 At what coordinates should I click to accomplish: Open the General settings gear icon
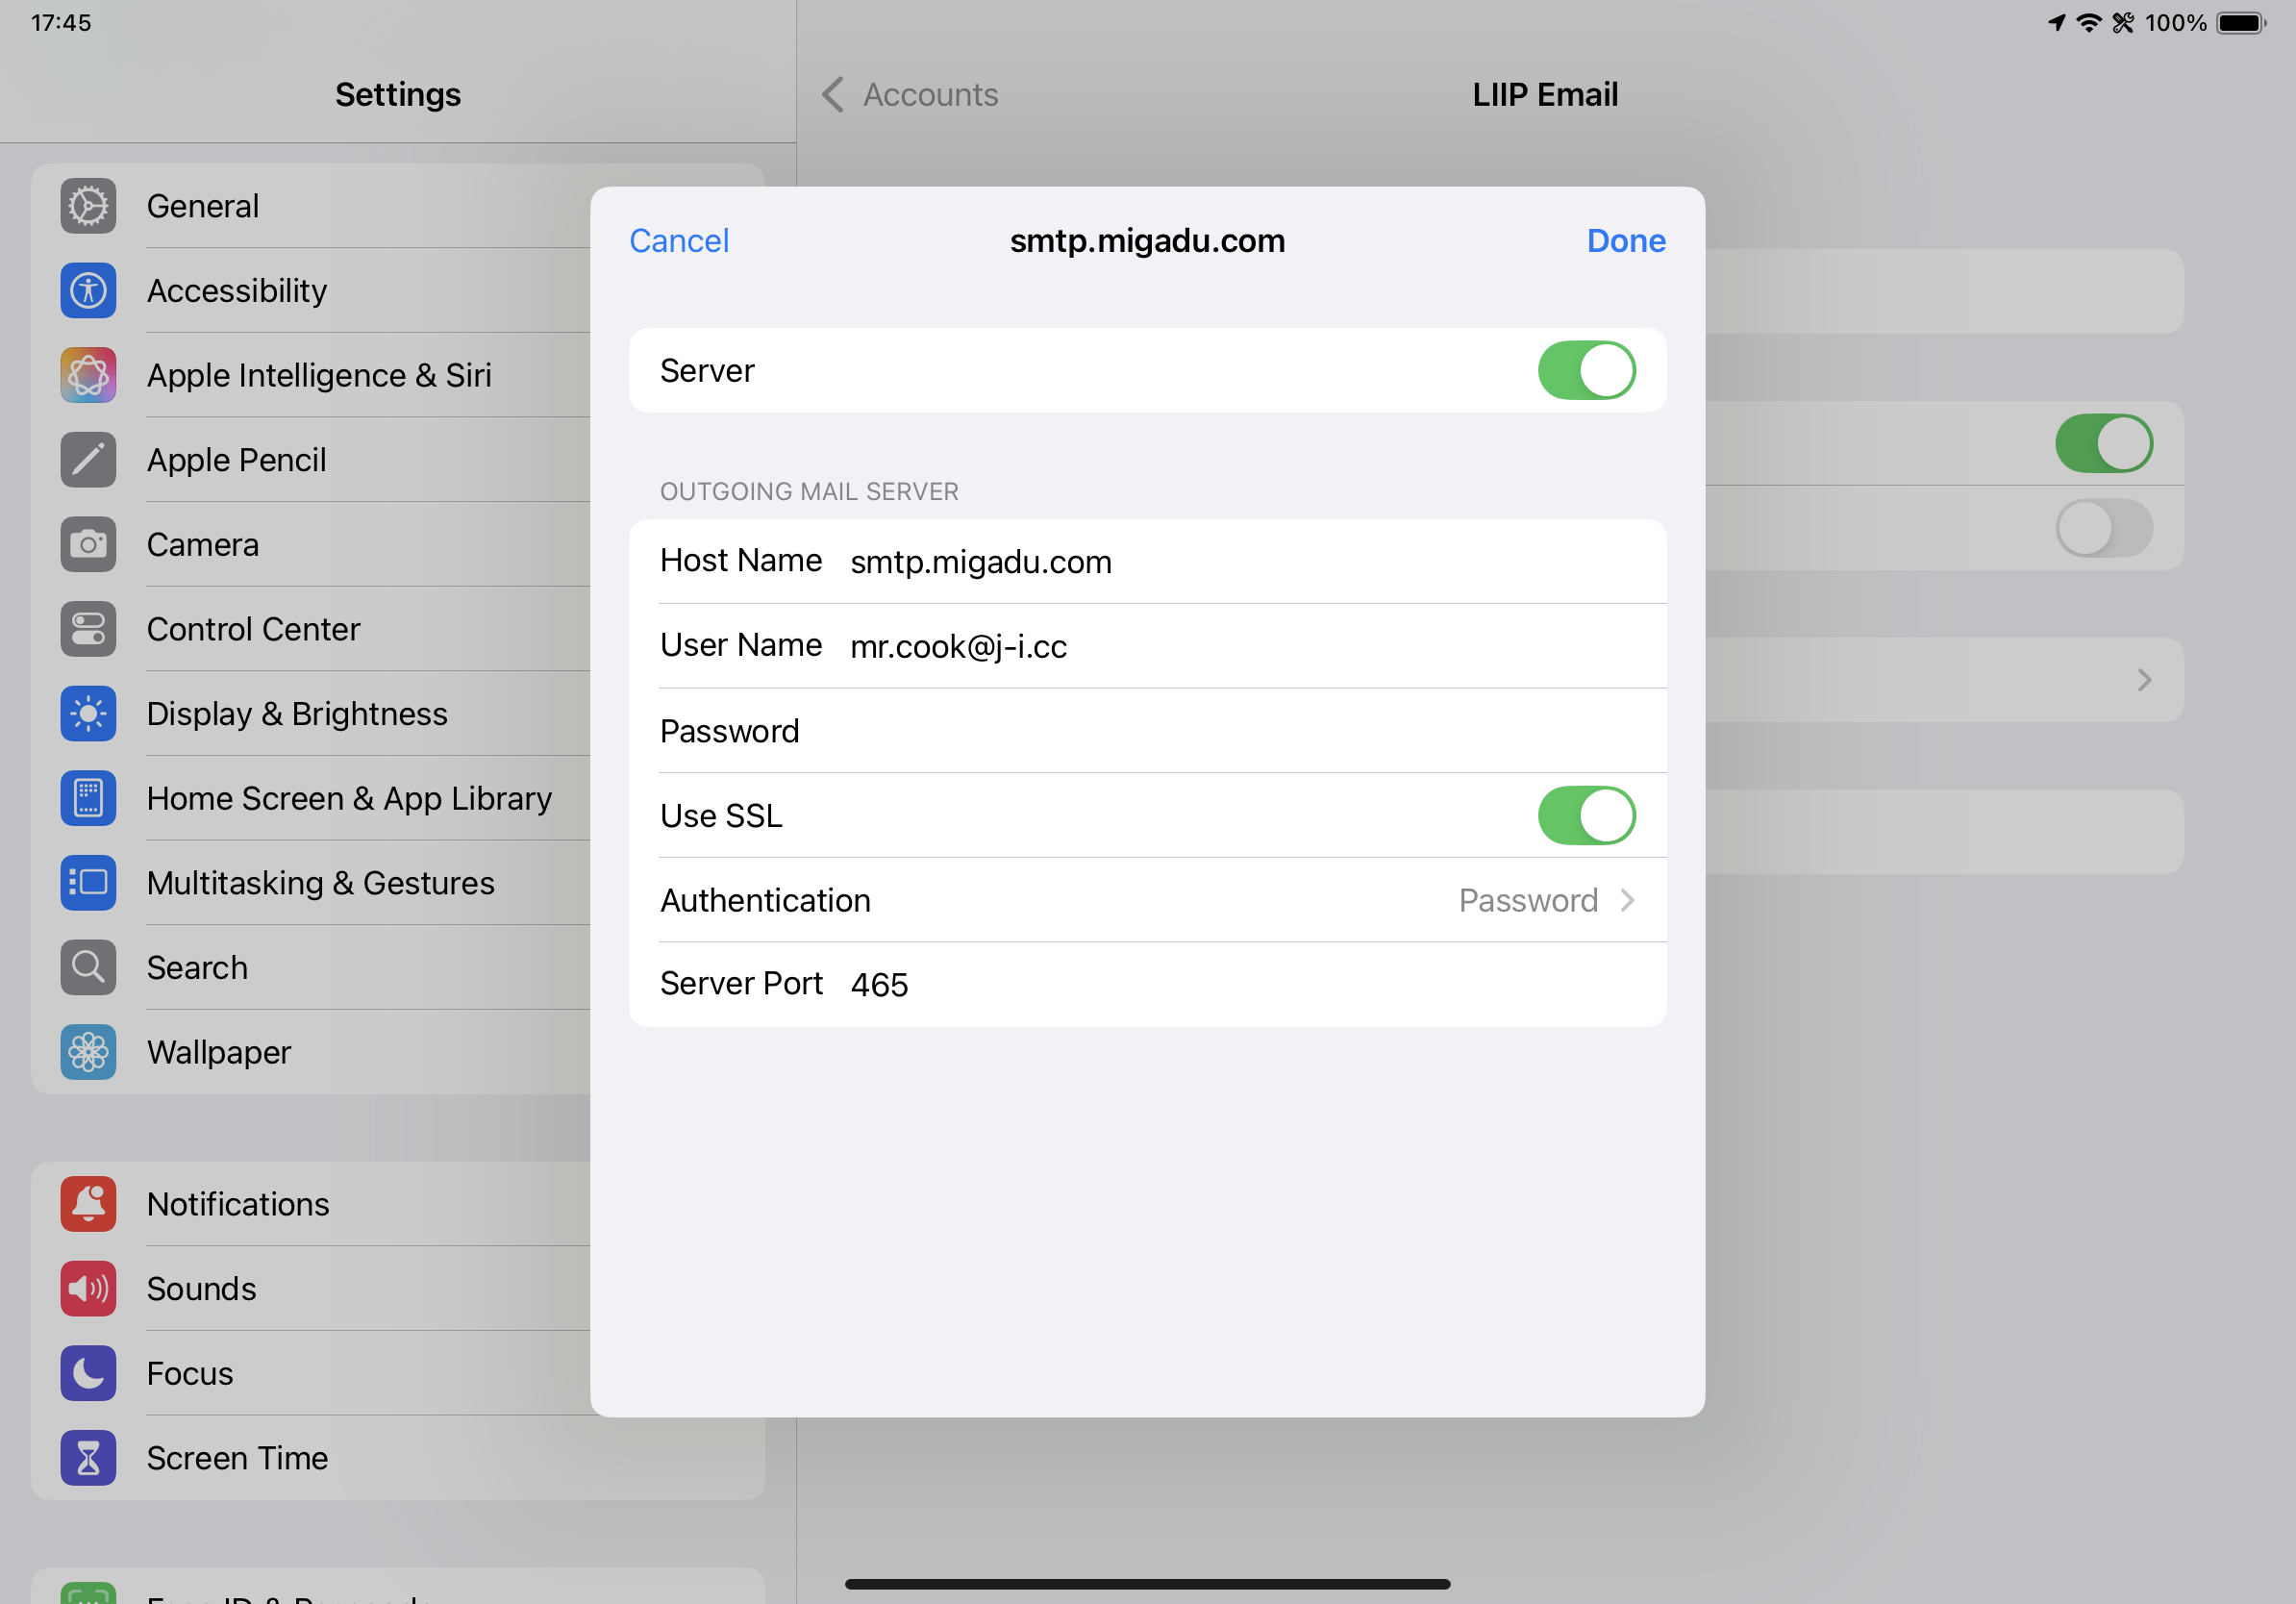point(88,206)
